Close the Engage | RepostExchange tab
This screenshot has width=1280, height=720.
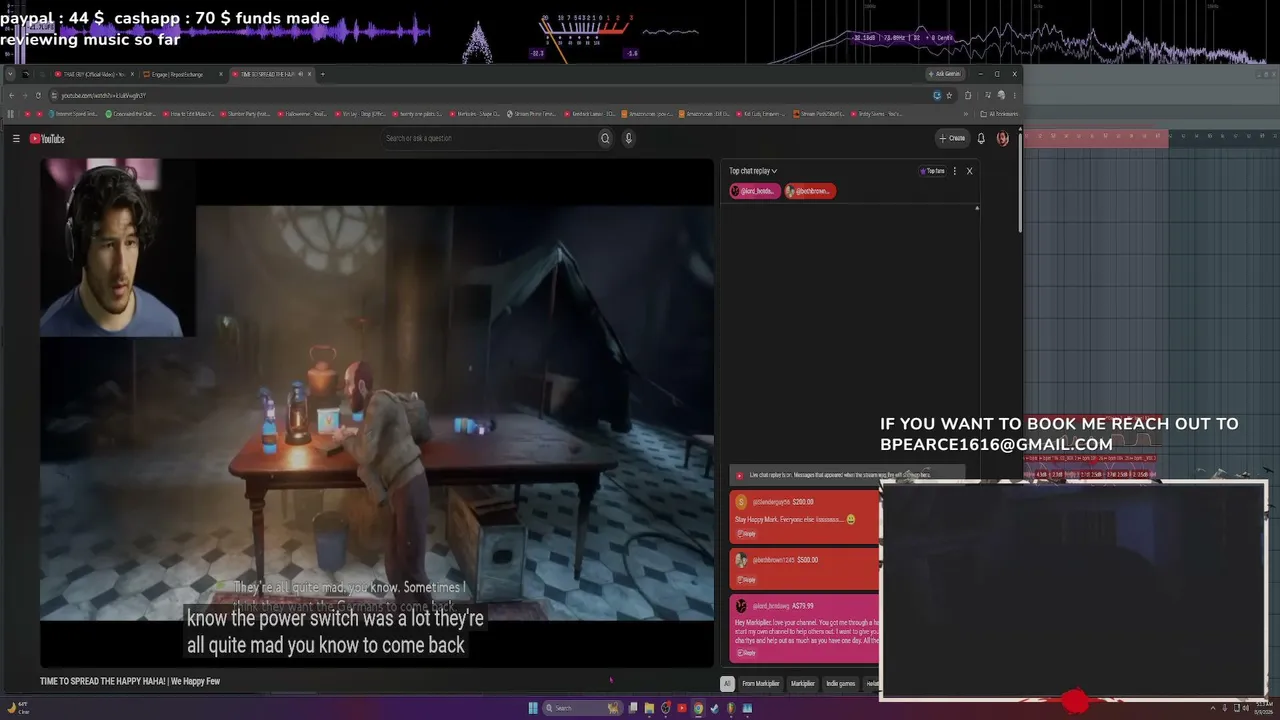(221, 74)
